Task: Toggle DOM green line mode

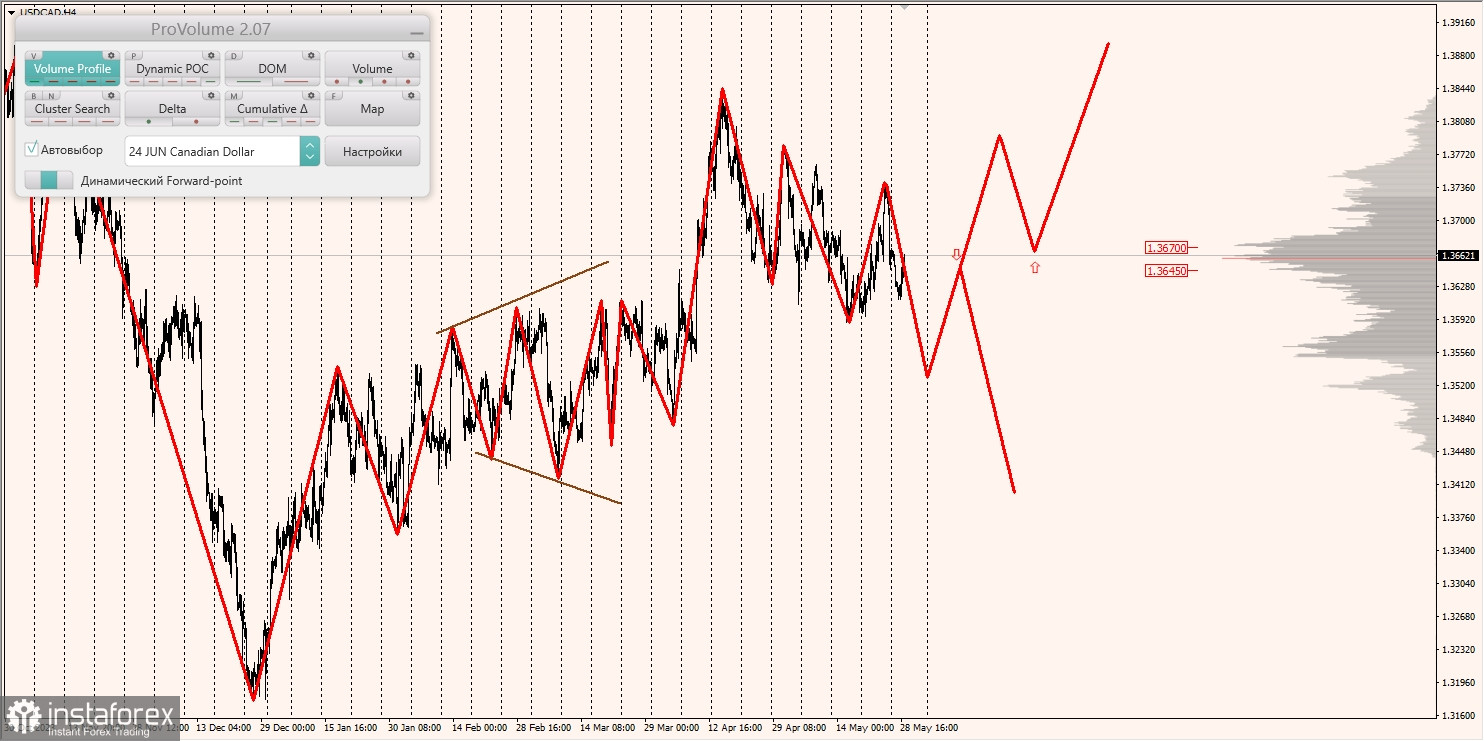Action: (x=248, y=81)
